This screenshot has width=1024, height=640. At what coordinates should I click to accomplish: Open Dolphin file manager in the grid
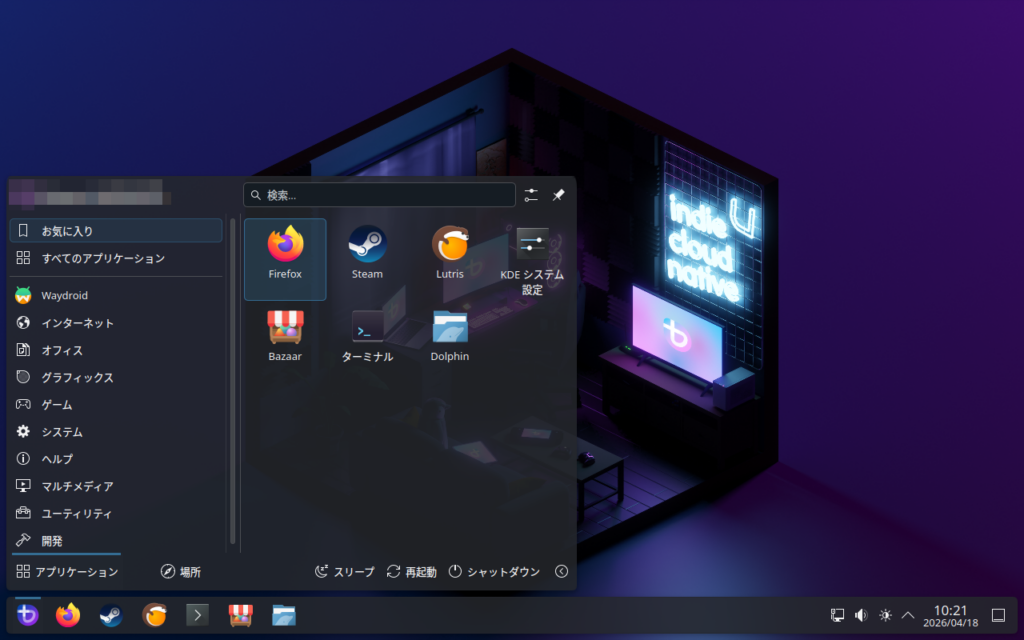450,334
